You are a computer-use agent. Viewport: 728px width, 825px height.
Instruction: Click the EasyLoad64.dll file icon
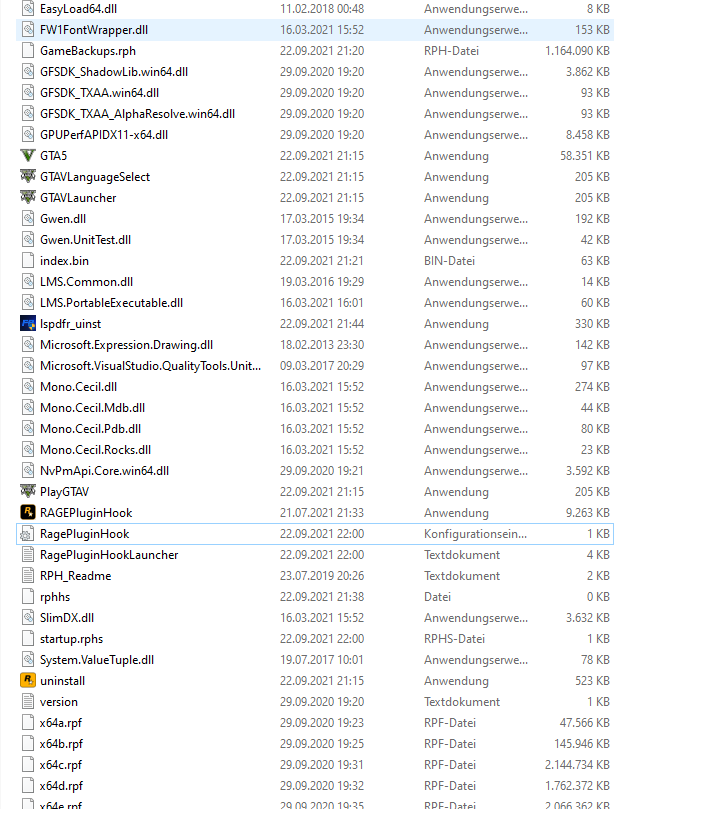(x=28, y=9)
